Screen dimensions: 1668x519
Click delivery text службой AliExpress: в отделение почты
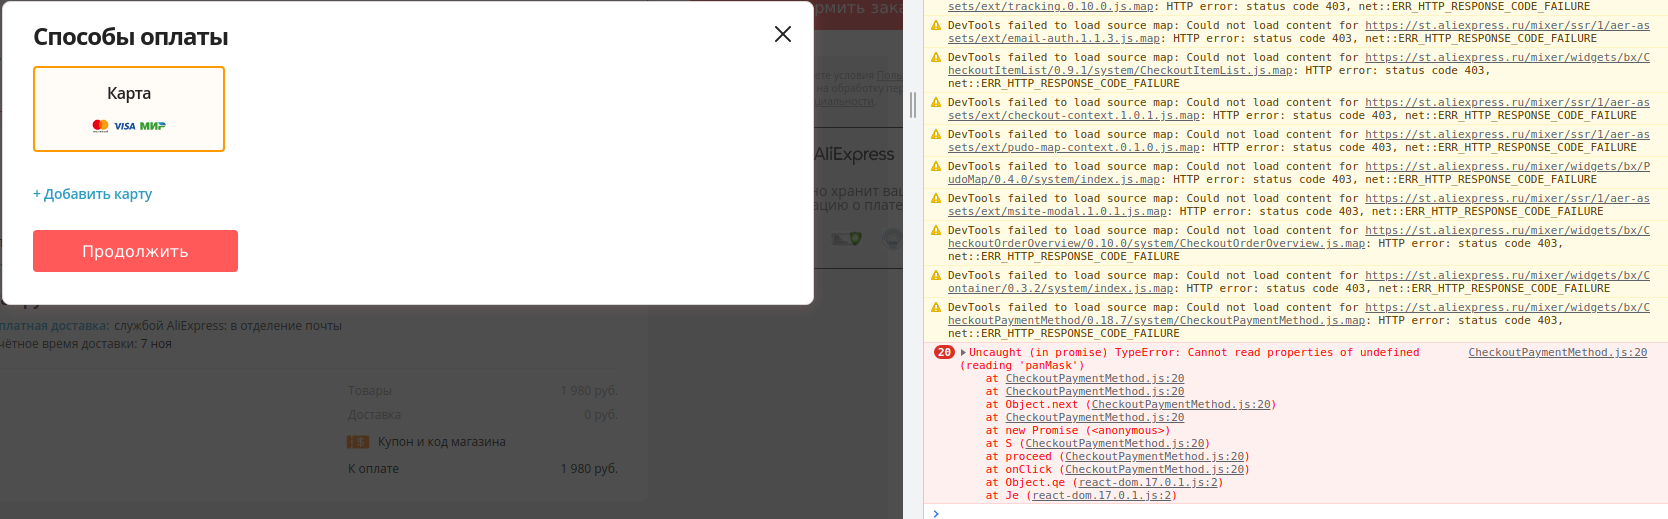point(228,326)
